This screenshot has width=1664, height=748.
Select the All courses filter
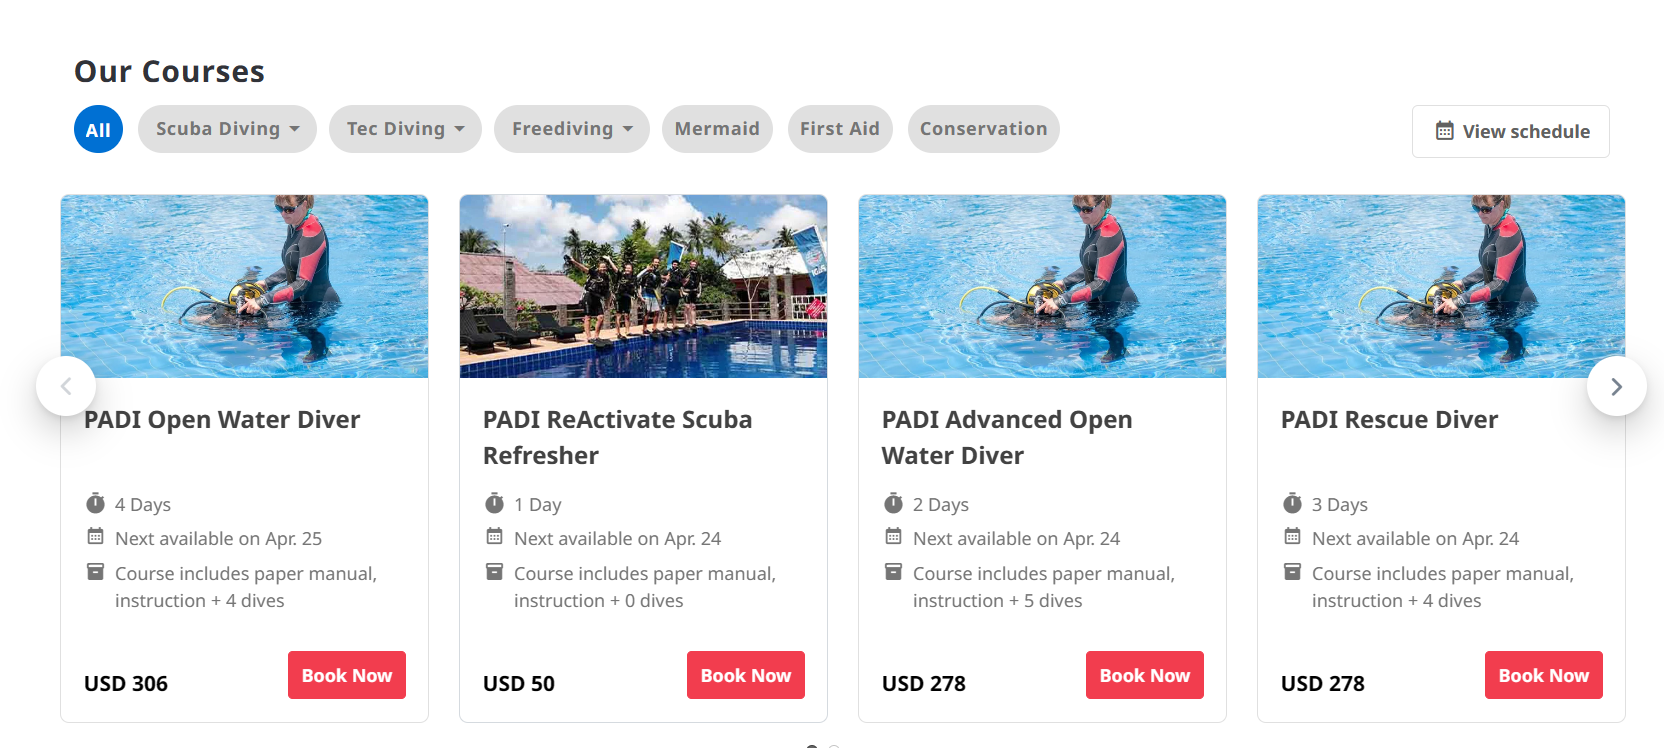[98, 129]
